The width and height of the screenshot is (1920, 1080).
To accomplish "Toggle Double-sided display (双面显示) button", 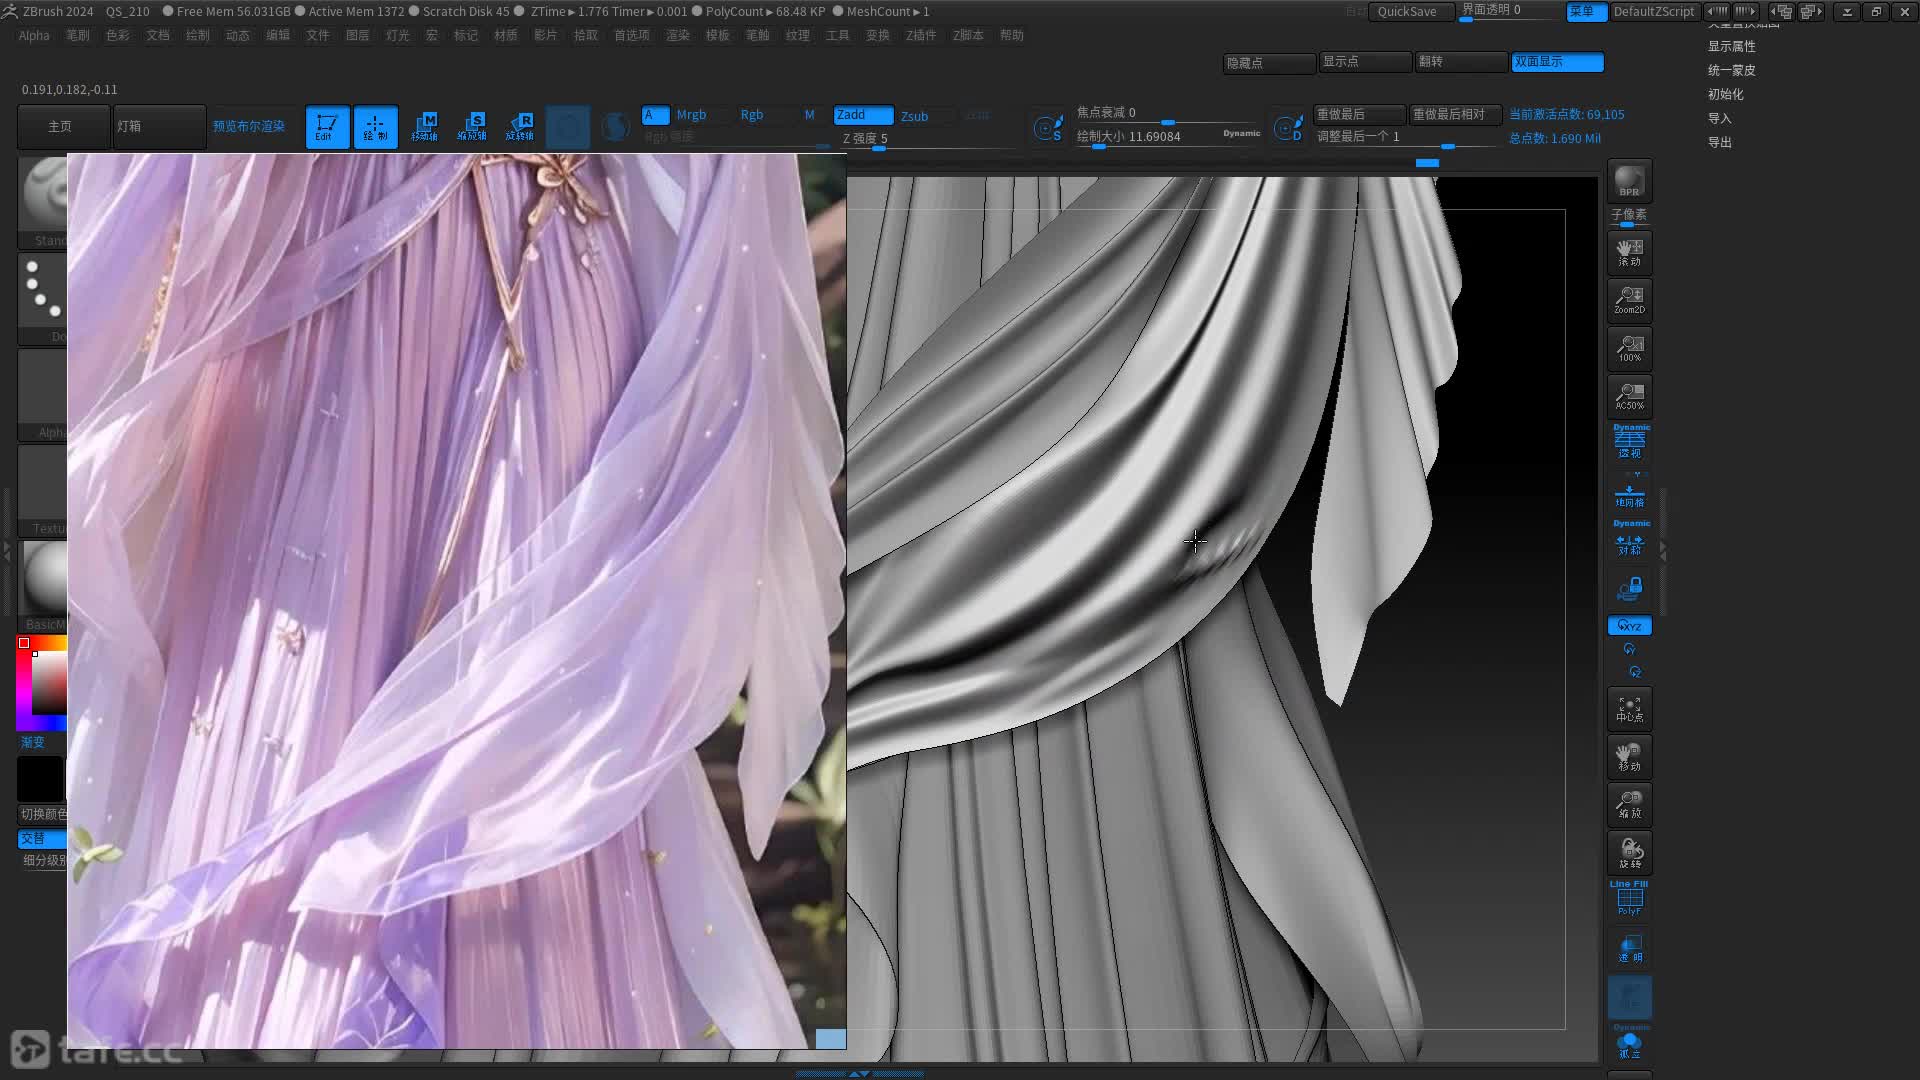I will coord(1557,62).
